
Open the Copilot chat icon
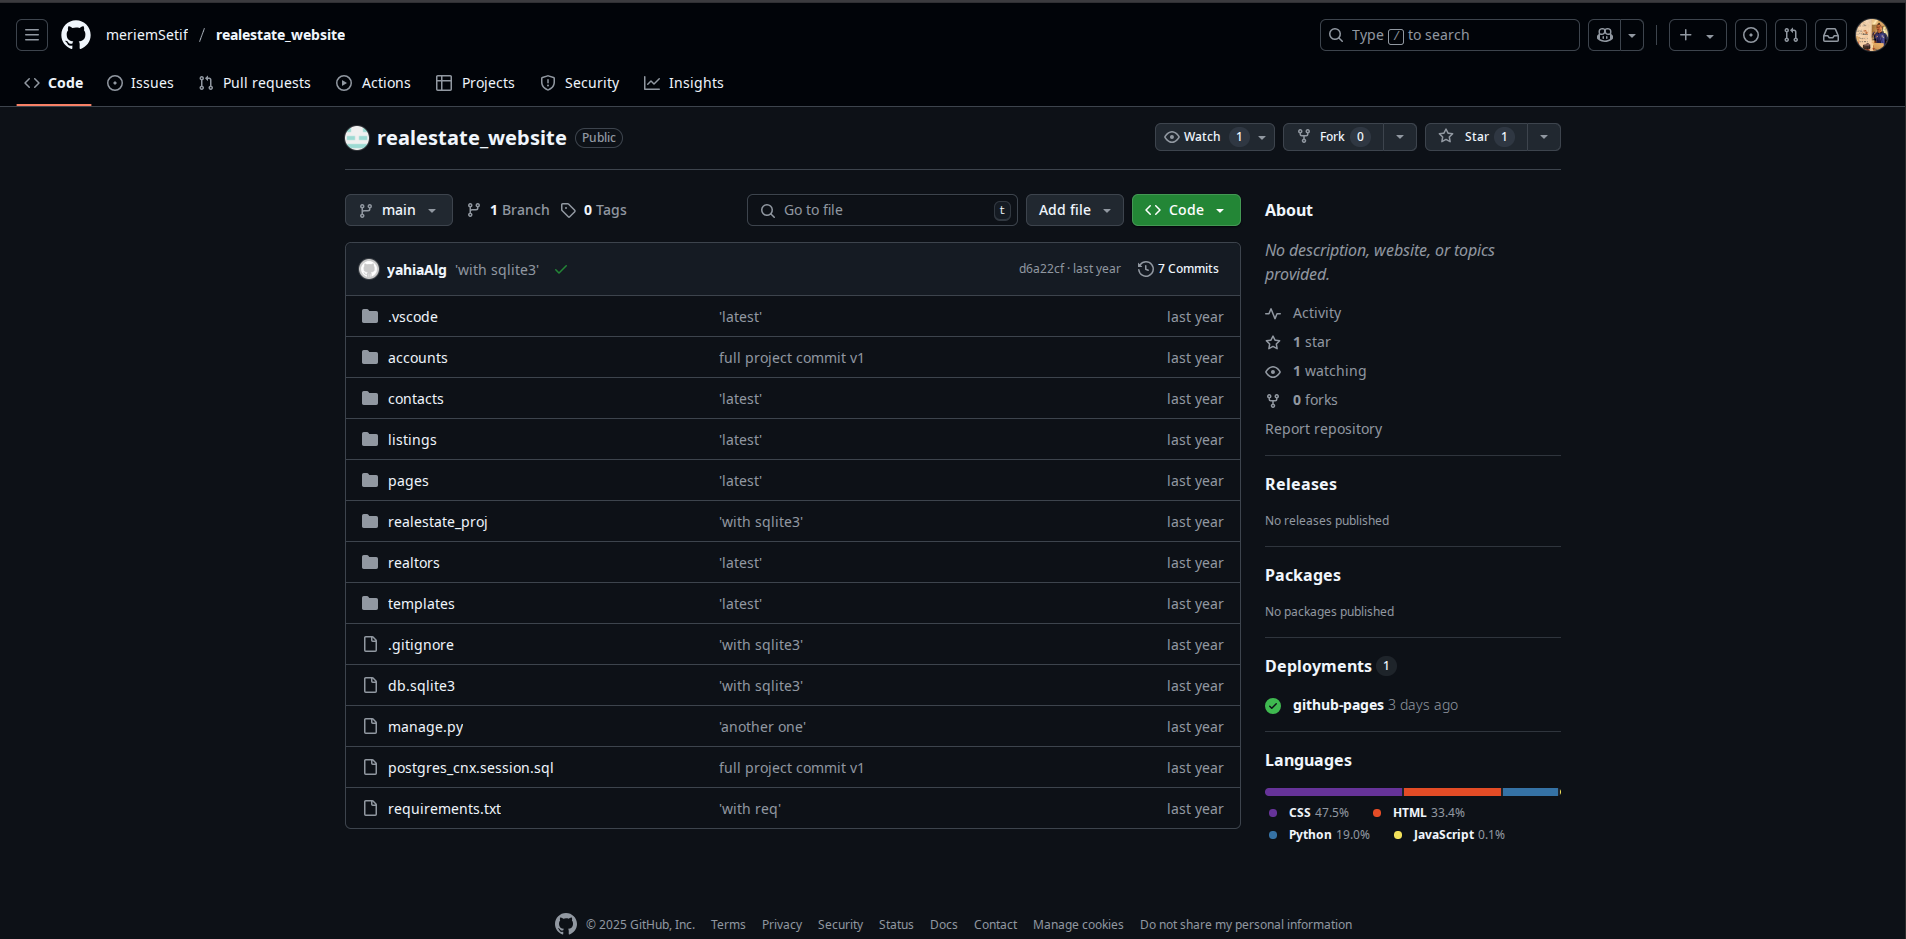tap(1605, 35)
